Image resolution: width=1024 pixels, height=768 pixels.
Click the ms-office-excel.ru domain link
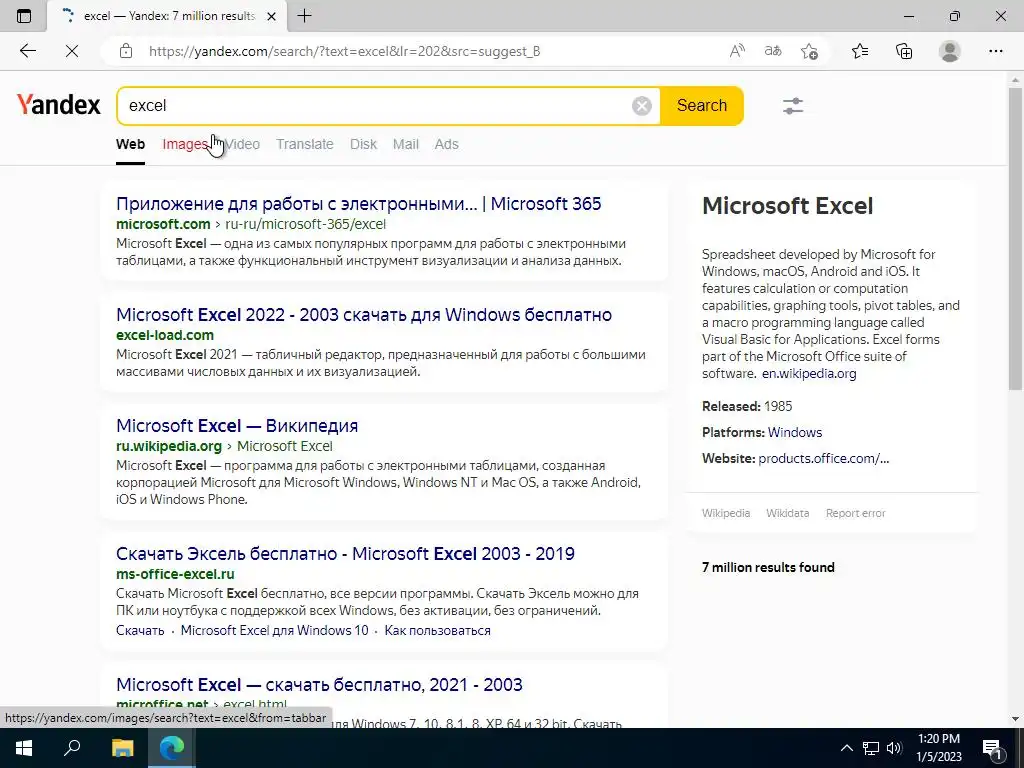point(175,574)
